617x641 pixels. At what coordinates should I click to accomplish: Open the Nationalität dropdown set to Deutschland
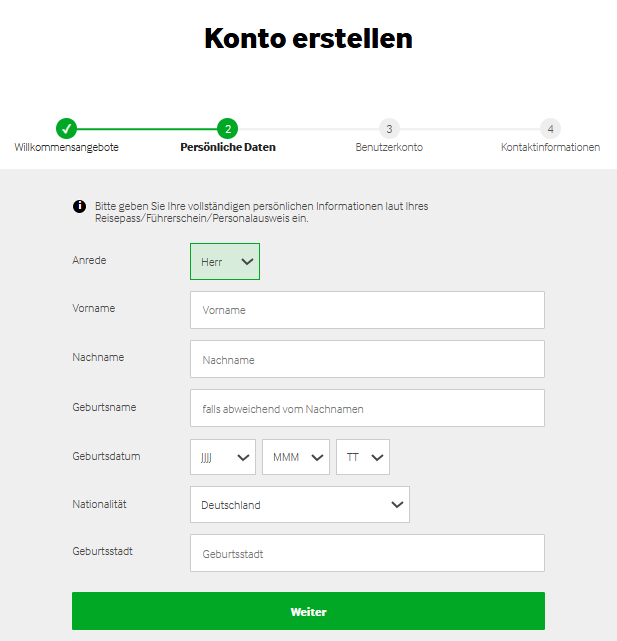pyautogui.click(x=299, y=505)
